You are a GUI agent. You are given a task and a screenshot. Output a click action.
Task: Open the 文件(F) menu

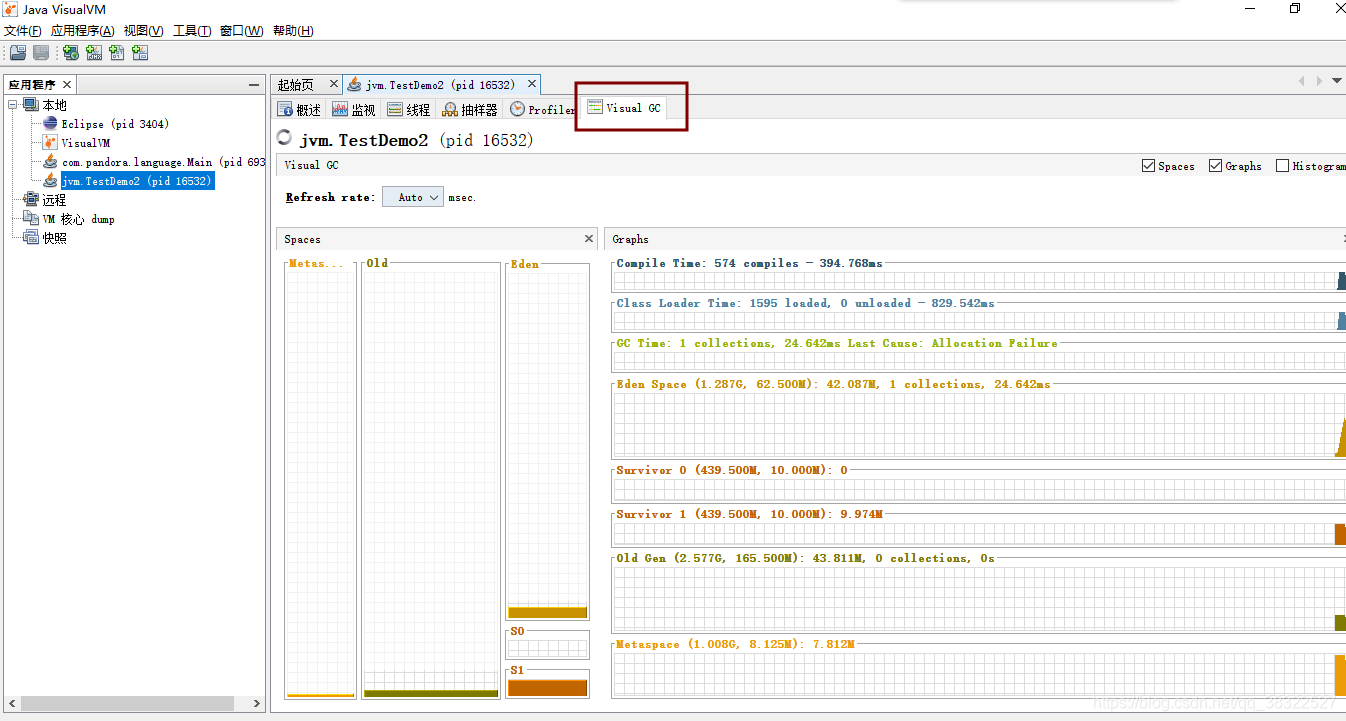point(23,31)
